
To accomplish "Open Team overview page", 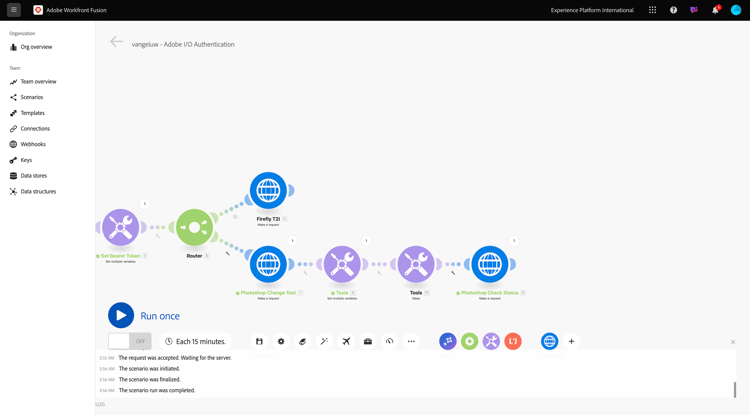I will [x=38, y=82].
